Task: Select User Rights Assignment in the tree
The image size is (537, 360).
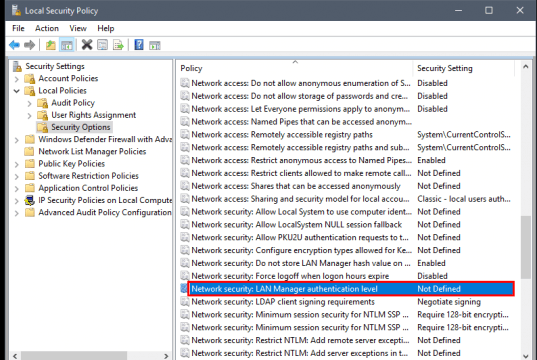Action: (x=93, y=115)
